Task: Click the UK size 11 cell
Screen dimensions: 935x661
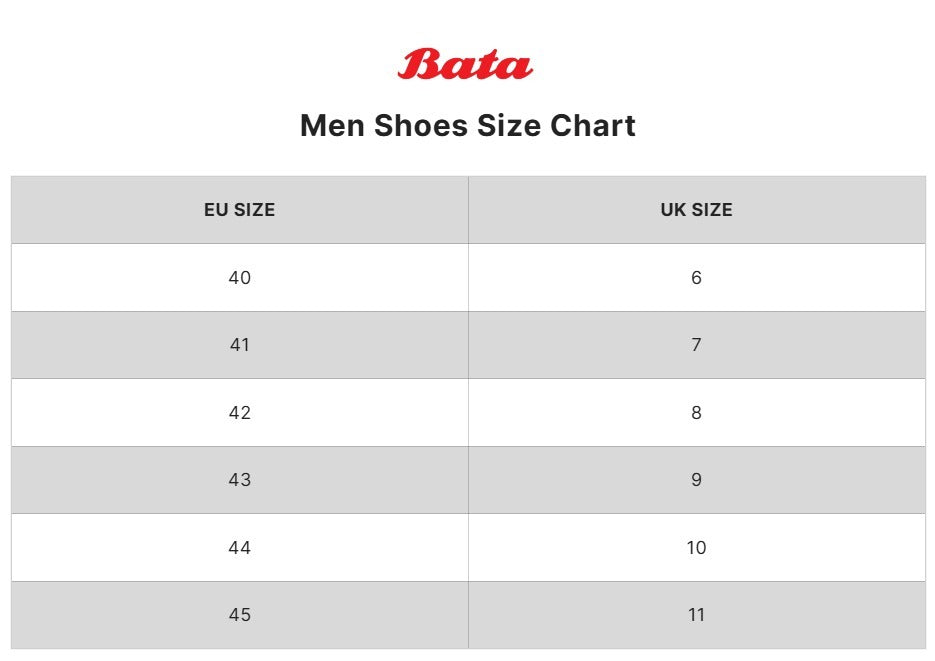Action: click(696, 615)
